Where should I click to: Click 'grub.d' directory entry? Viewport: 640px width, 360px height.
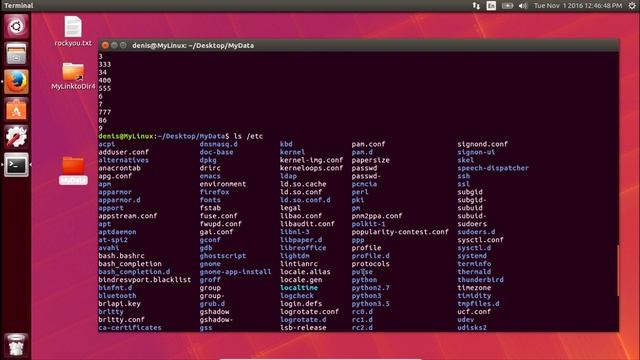pyautogui.click(x=212, y=304)
